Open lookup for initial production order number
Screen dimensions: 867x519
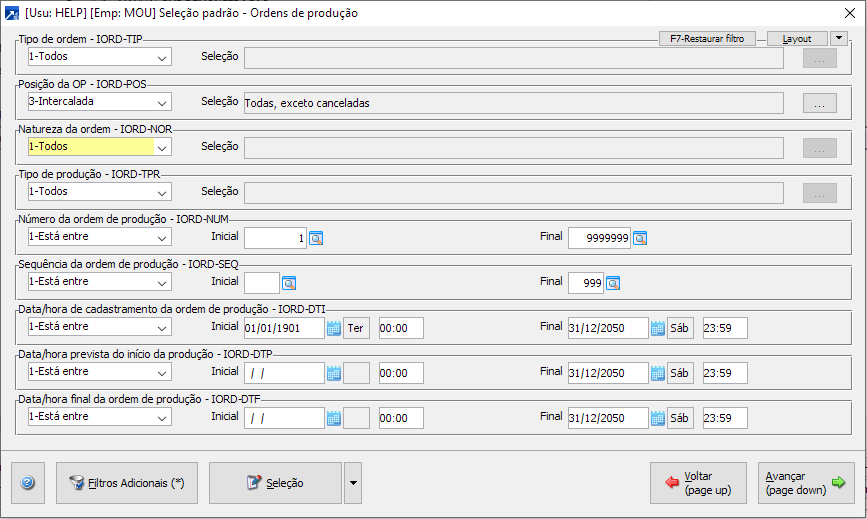[x=316, y=238]
